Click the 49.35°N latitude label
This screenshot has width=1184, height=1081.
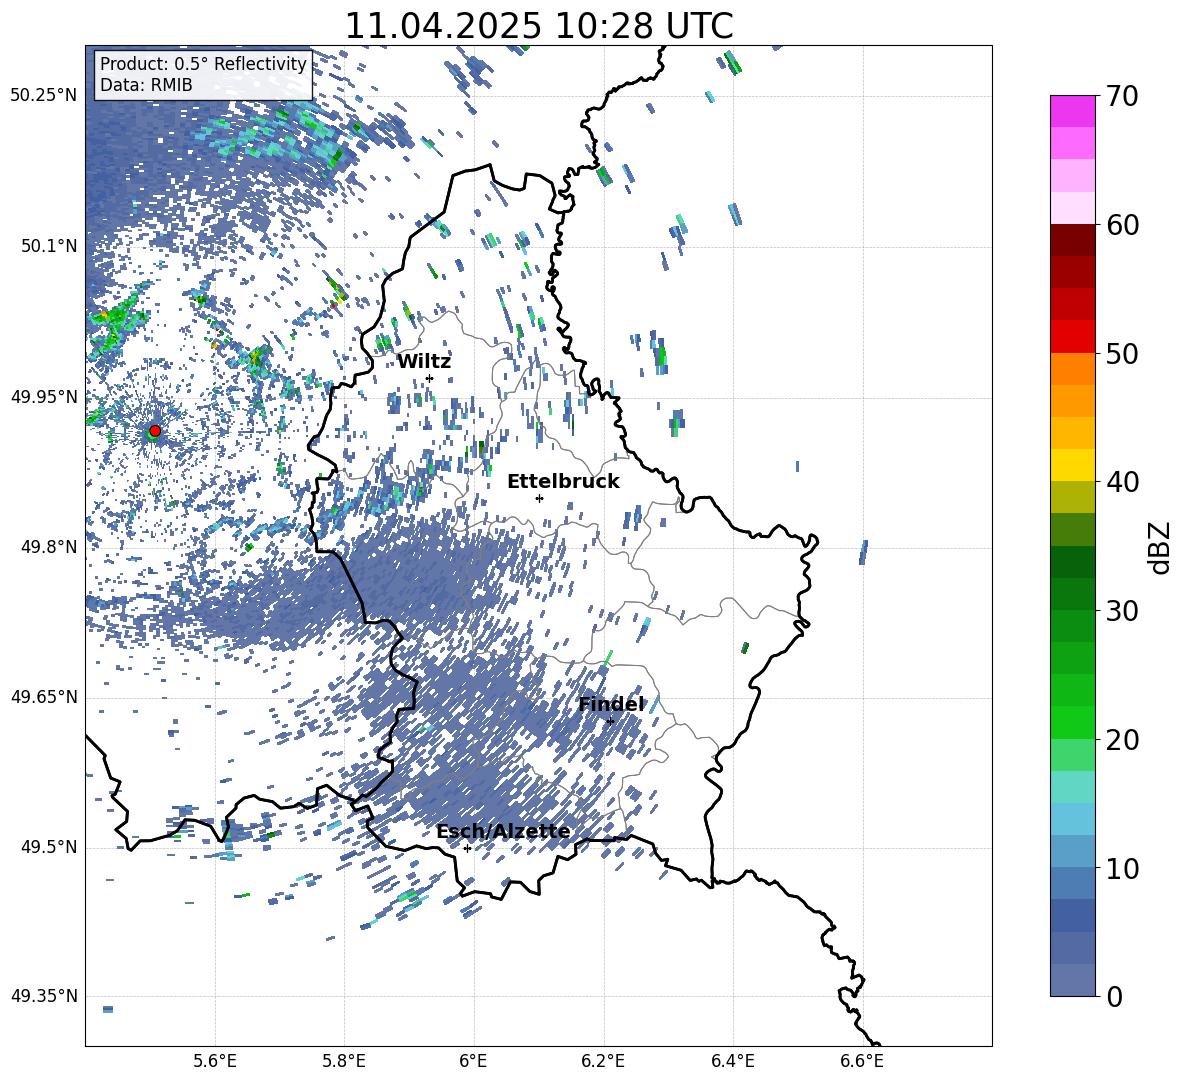click(44, 996)
